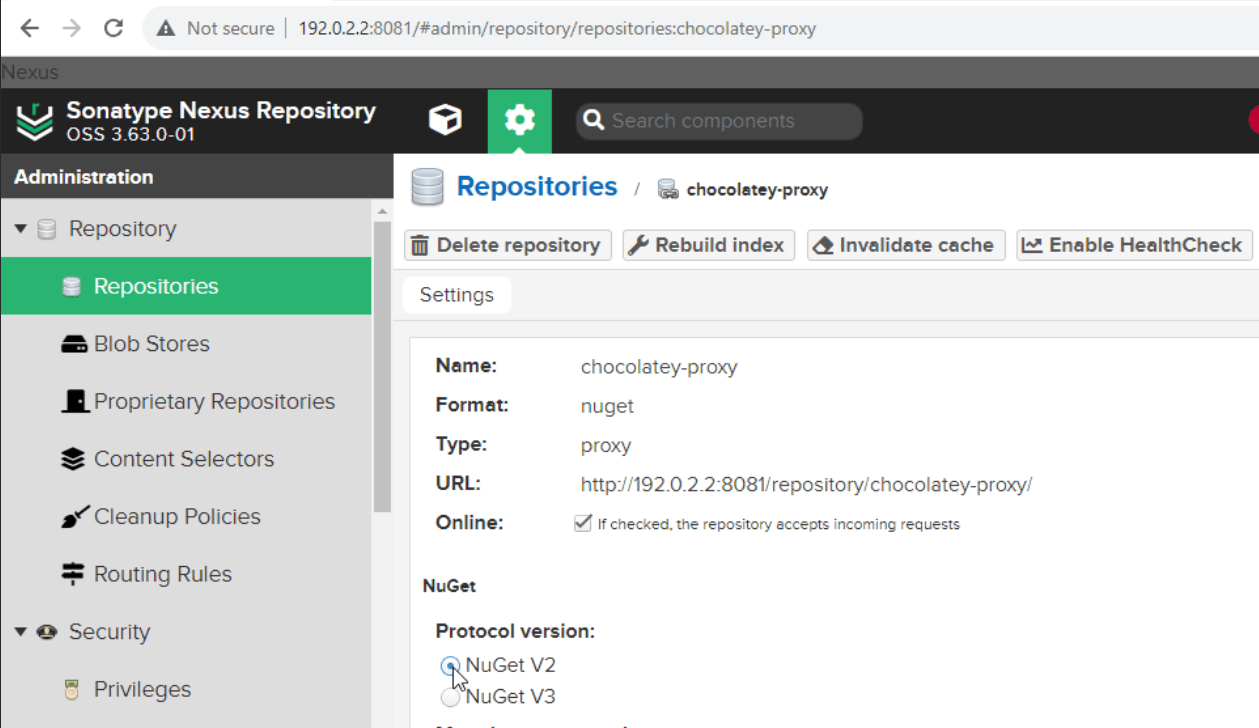
Task: Click the browser back arrow
Action: tap(30, 28)
